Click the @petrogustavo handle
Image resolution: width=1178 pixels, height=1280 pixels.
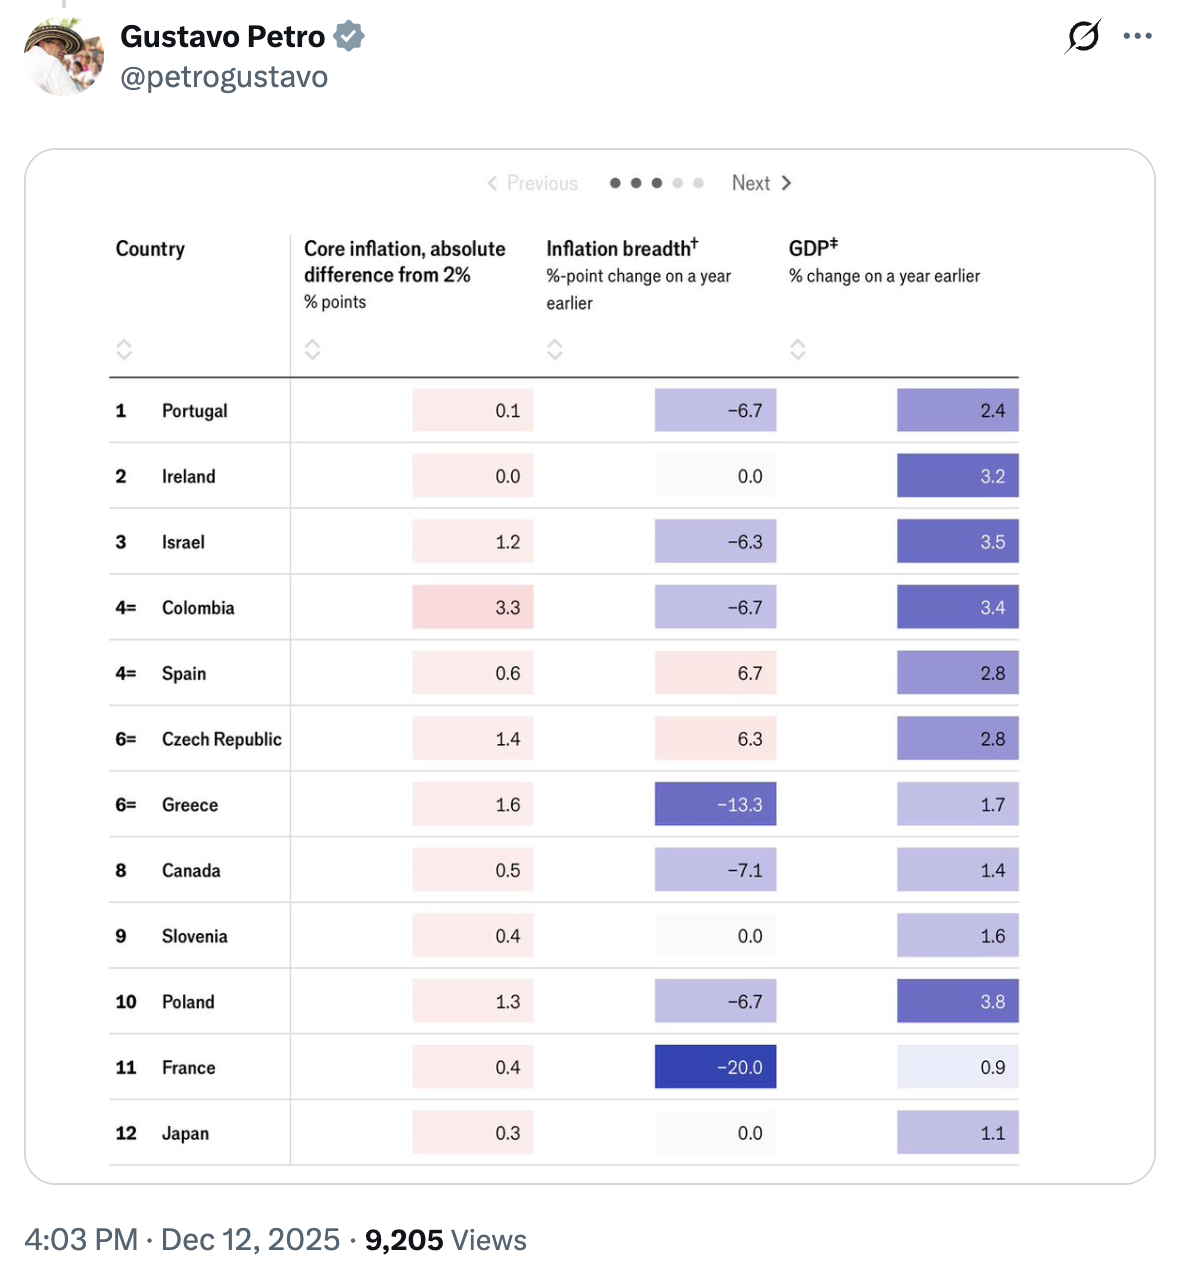pyautogui.click(x=224, y=76)
